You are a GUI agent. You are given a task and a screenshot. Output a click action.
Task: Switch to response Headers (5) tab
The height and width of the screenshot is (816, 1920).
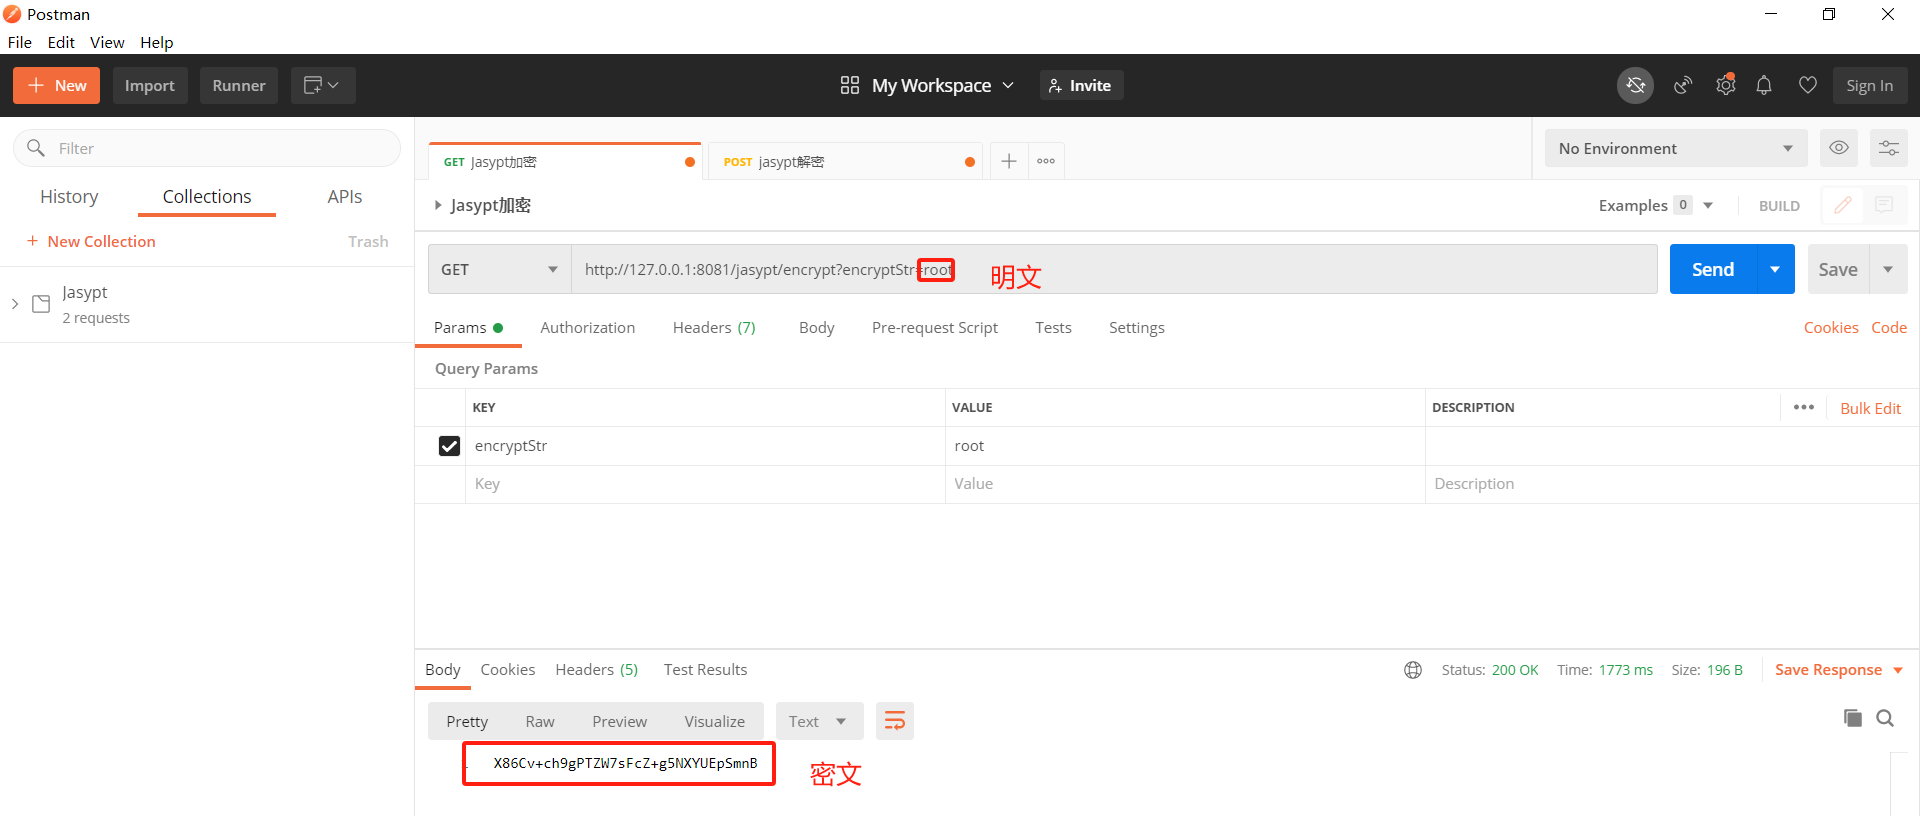click(x=596, y=670)
